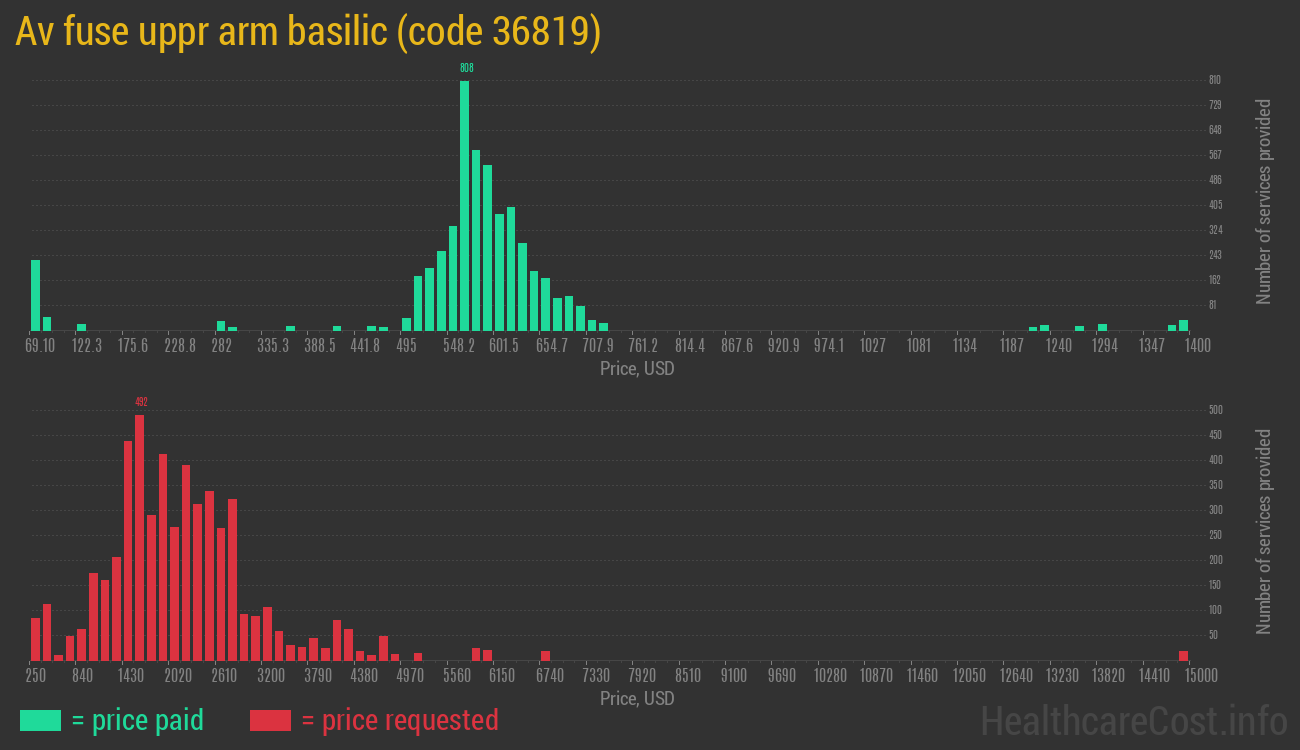This screenshot has height=750, width=1300.
Task: Select the '= price requested' legend text
Action: tap(399, 720)
